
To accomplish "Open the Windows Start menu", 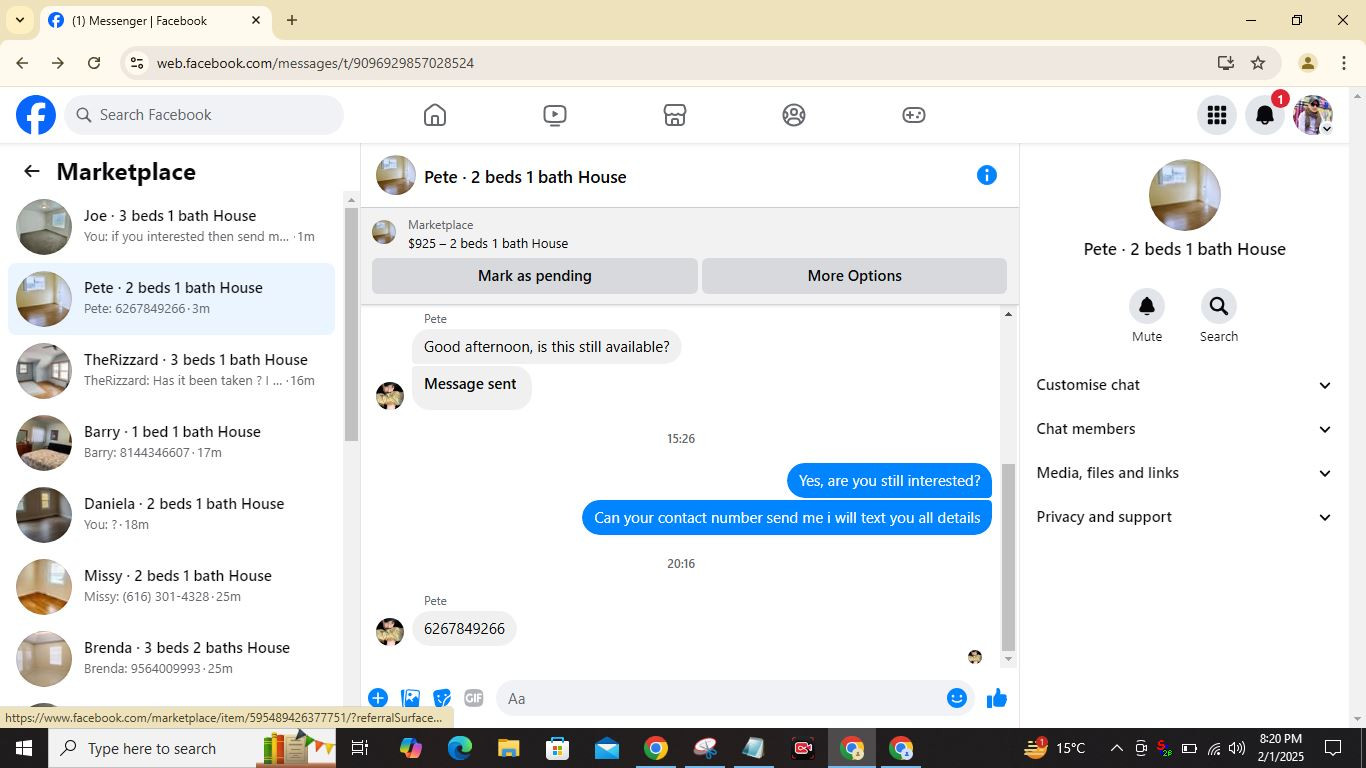I will (23, 748).
